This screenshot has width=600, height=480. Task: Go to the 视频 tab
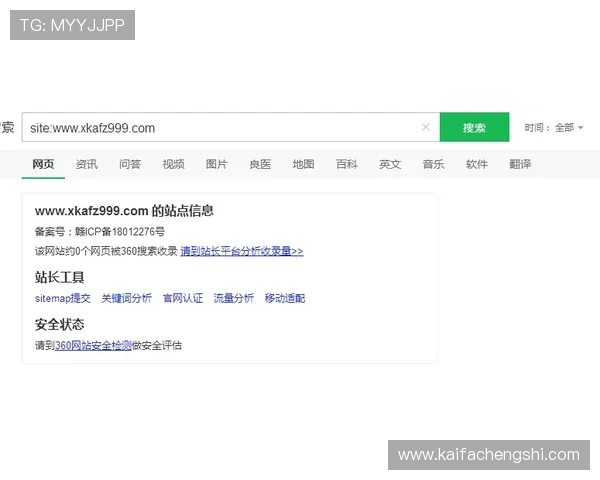pyautogui.click(x=173, y=164)
